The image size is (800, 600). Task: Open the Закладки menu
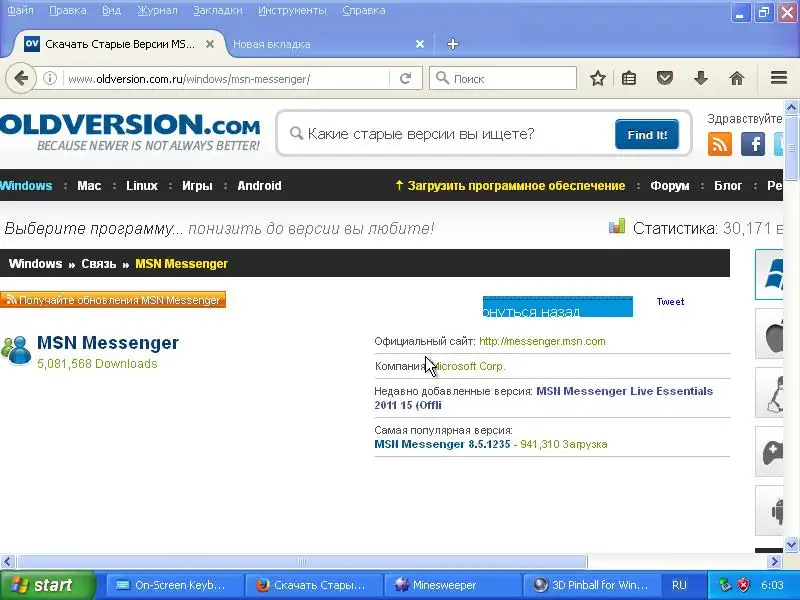pos(218,10)
